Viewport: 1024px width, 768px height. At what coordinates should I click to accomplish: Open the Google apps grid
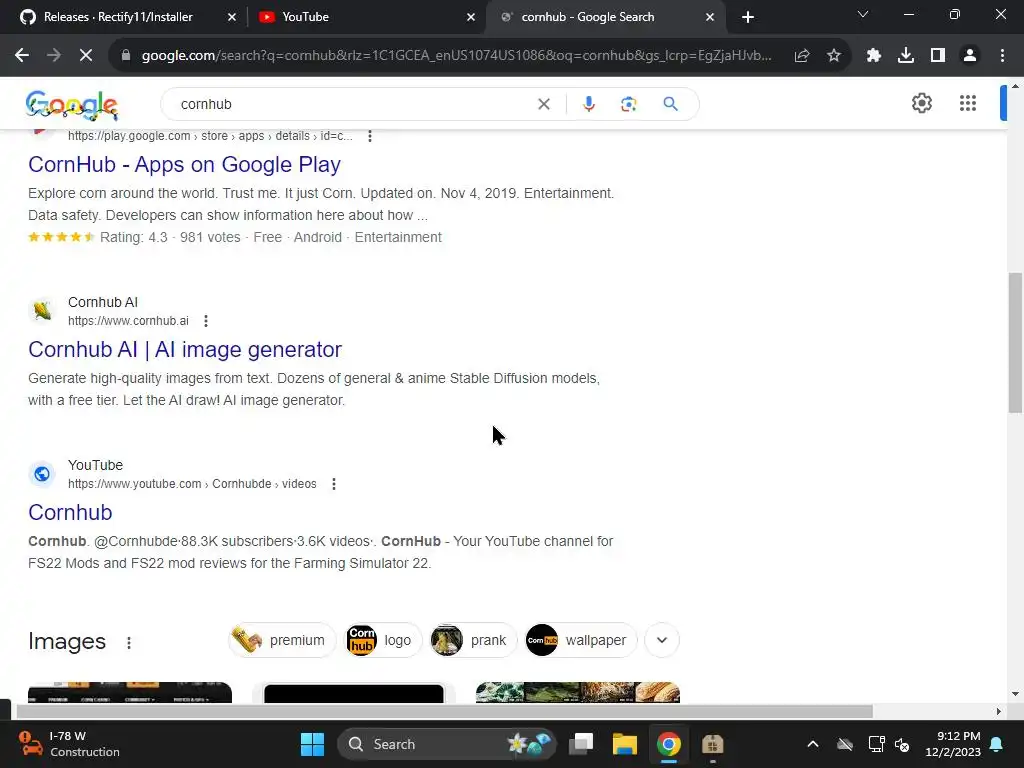968,103
